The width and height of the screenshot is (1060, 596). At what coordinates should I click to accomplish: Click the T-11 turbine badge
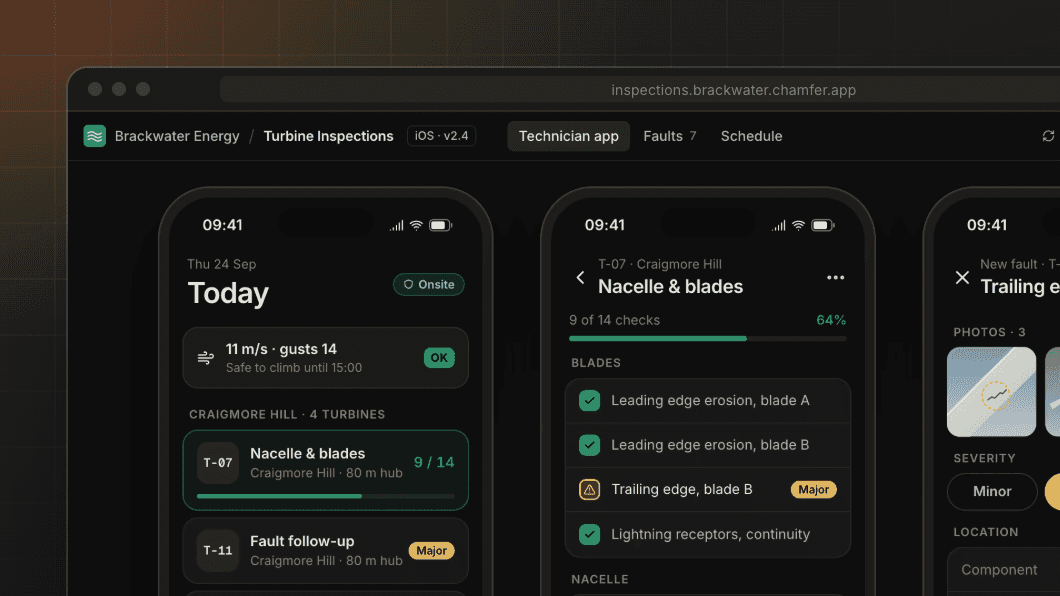[x=218, y=551]
